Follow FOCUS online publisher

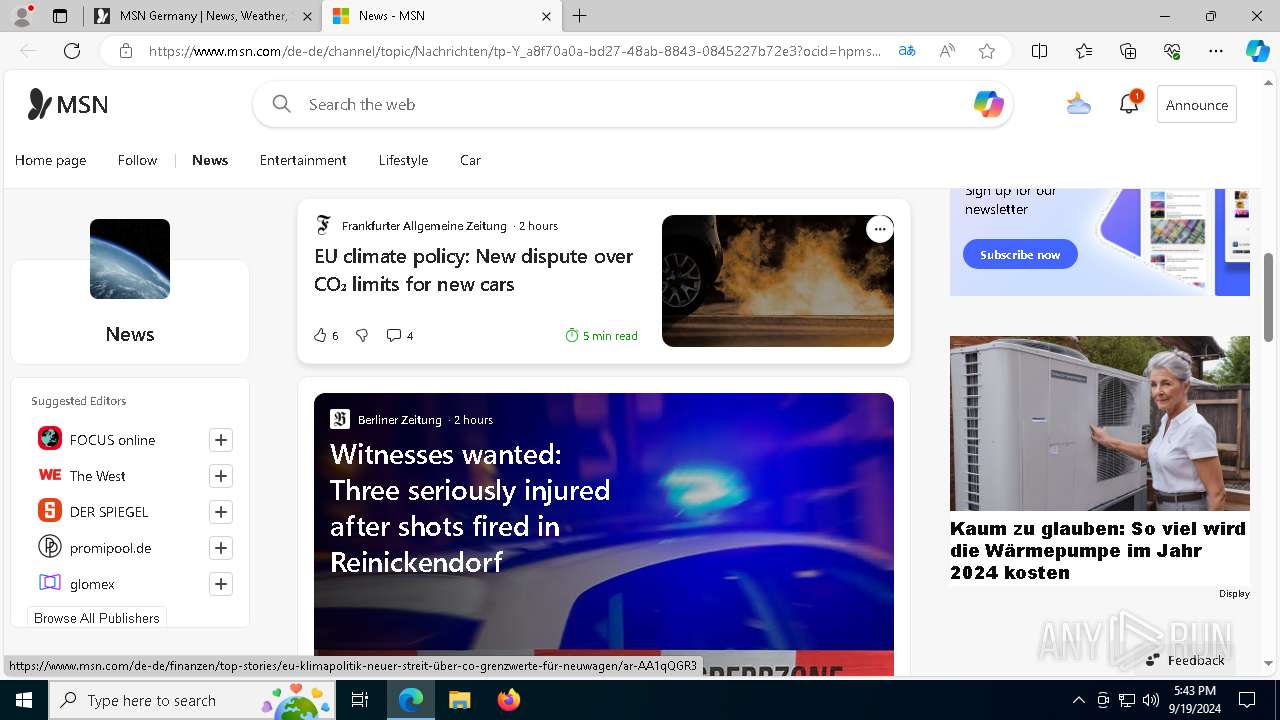221,440
